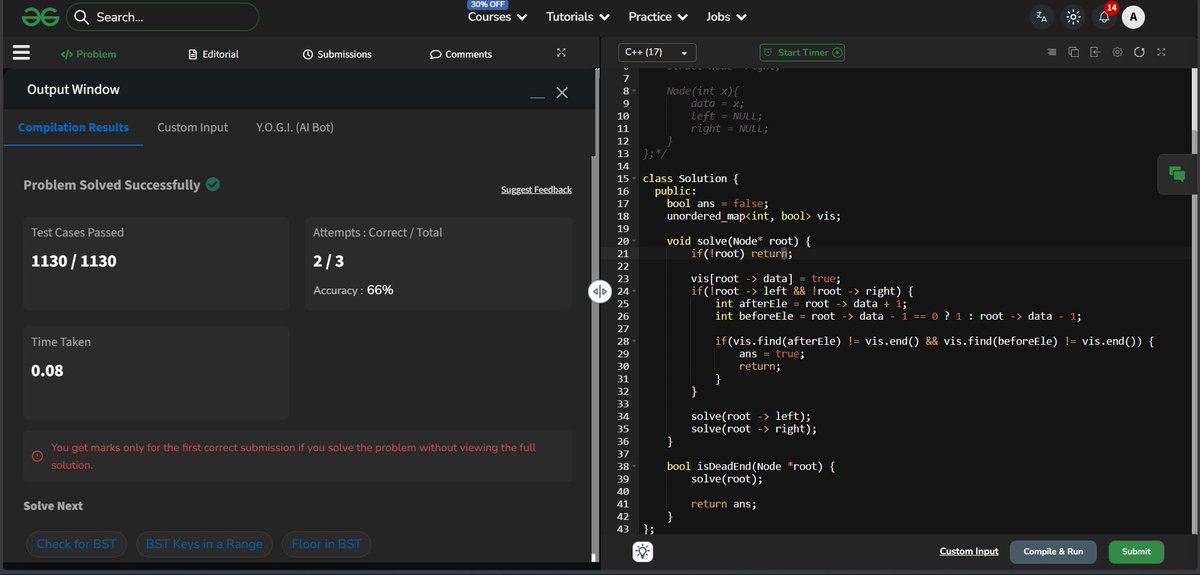
Task: Click the '30% OFF' badge
Action: [x=486, y=4]
